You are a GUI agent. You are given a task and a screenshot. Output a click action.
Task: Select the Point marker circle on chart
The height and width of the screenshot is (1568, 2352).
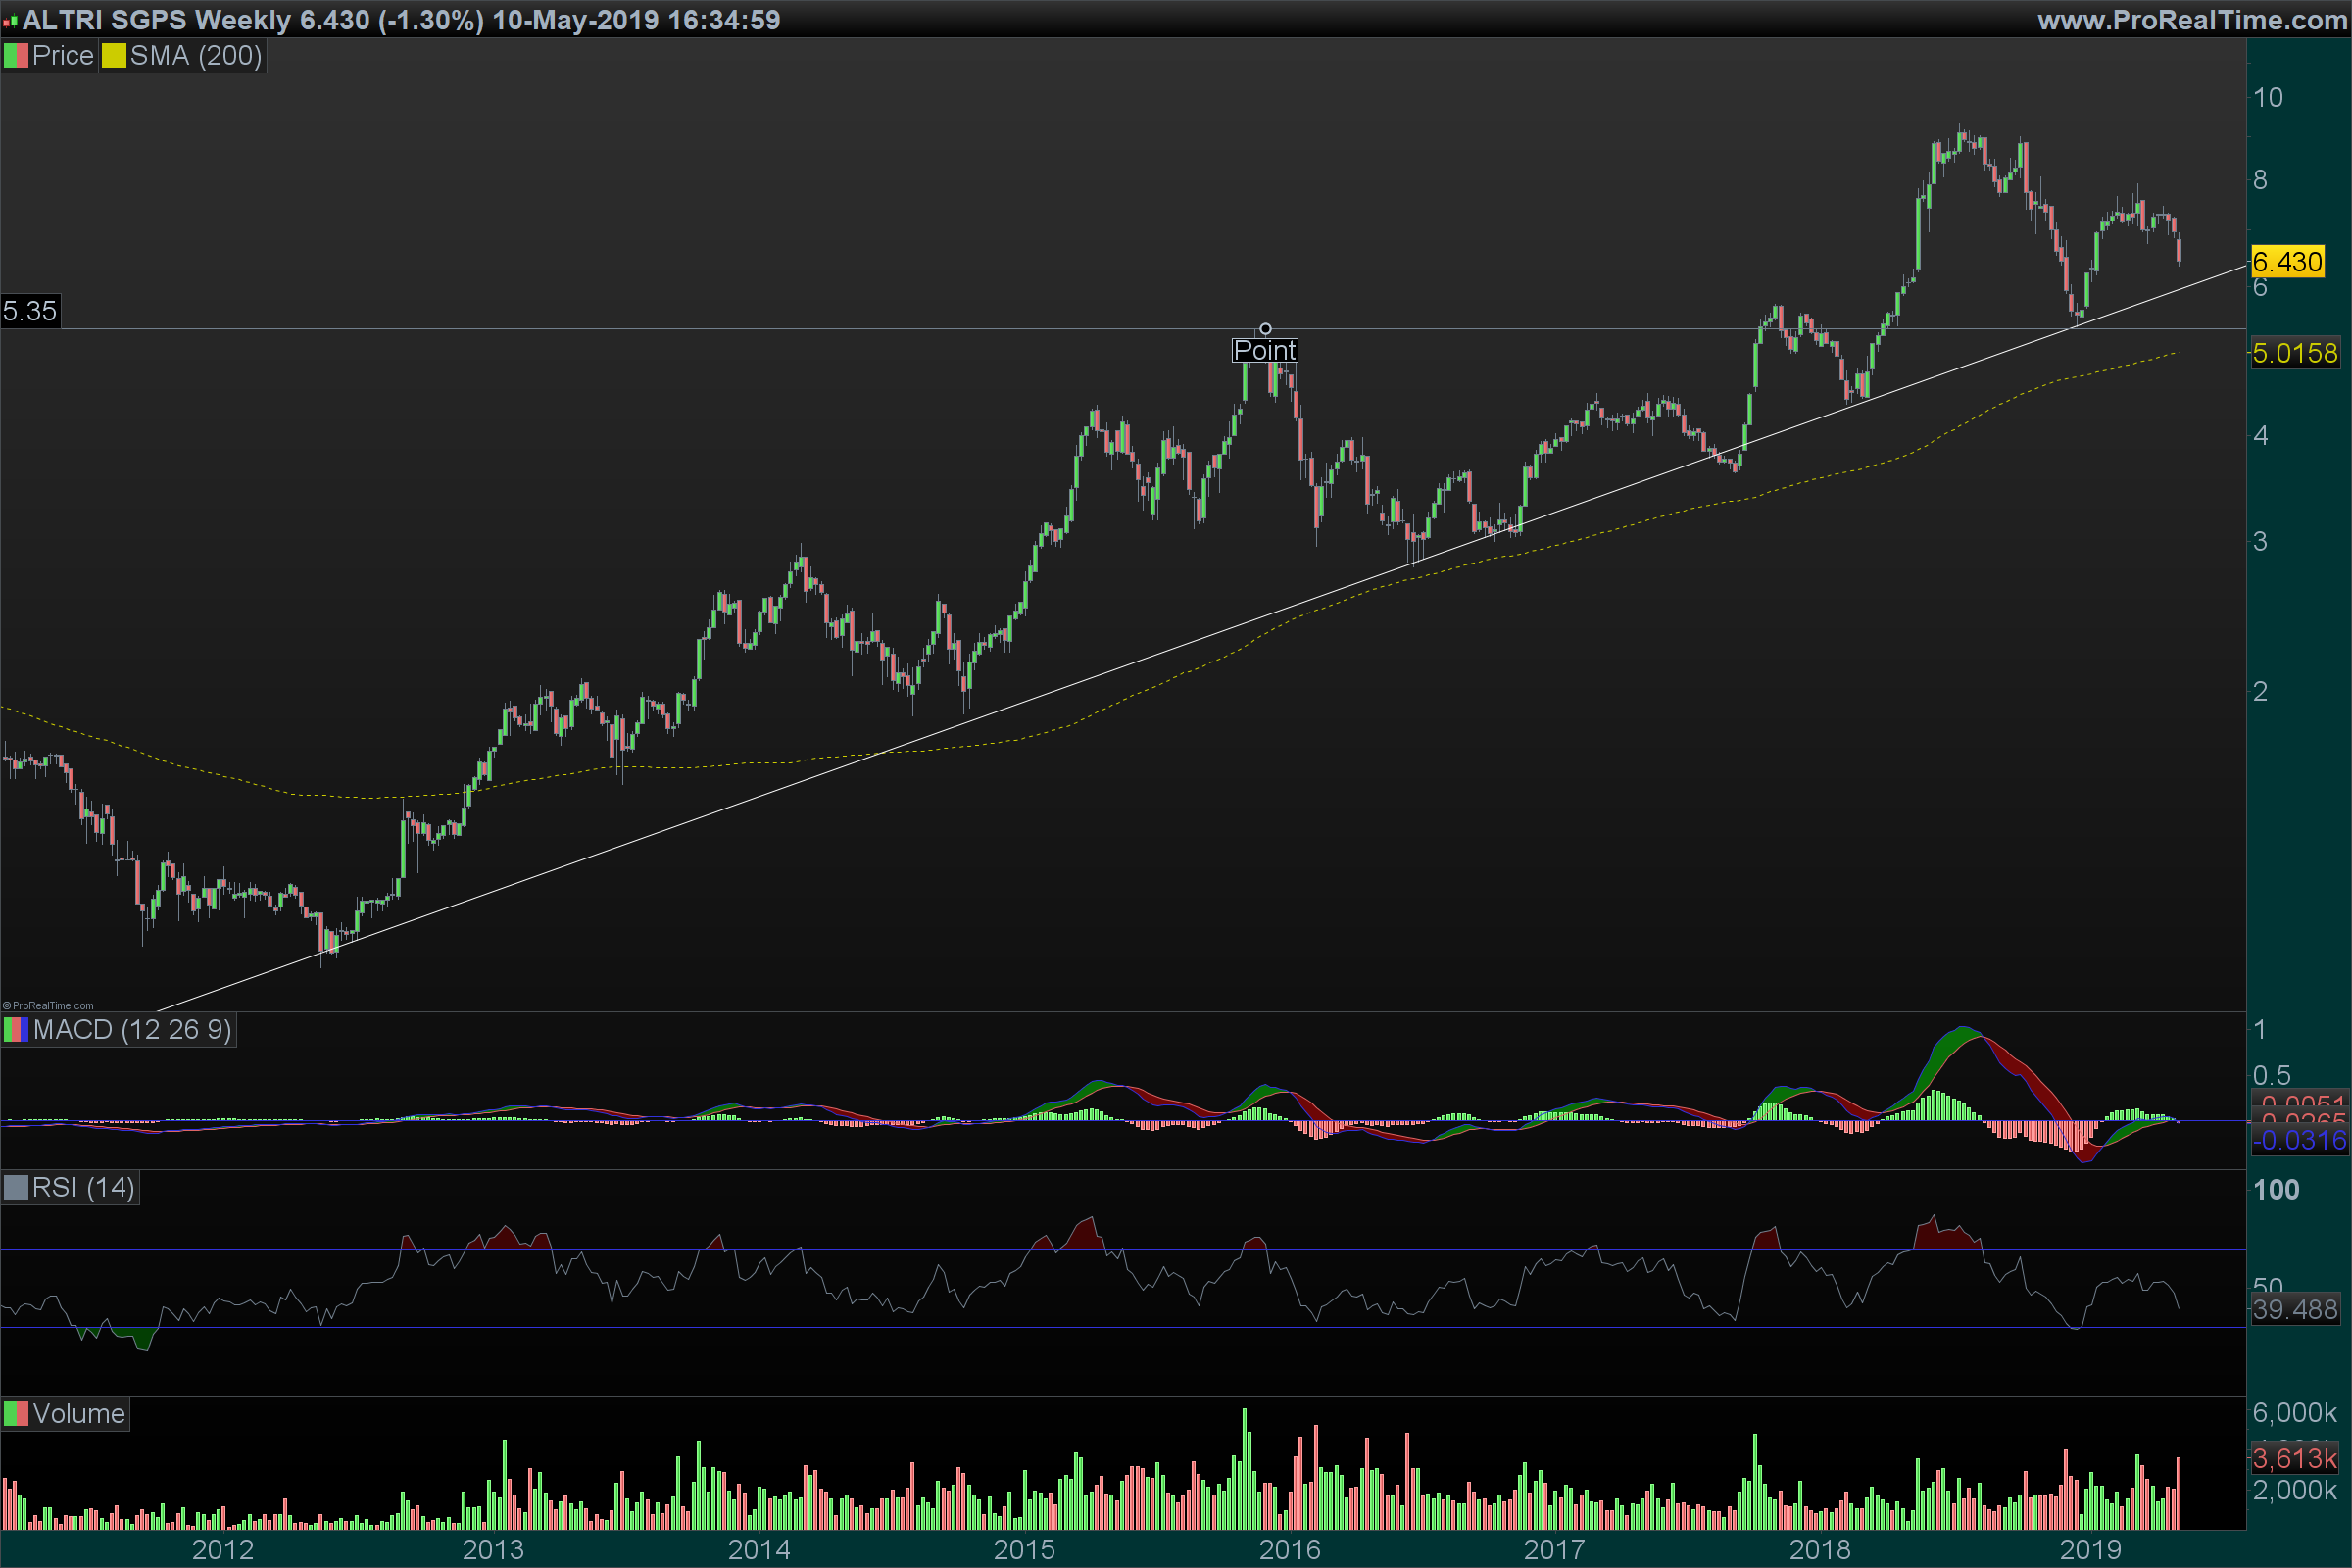(1265, 329)
